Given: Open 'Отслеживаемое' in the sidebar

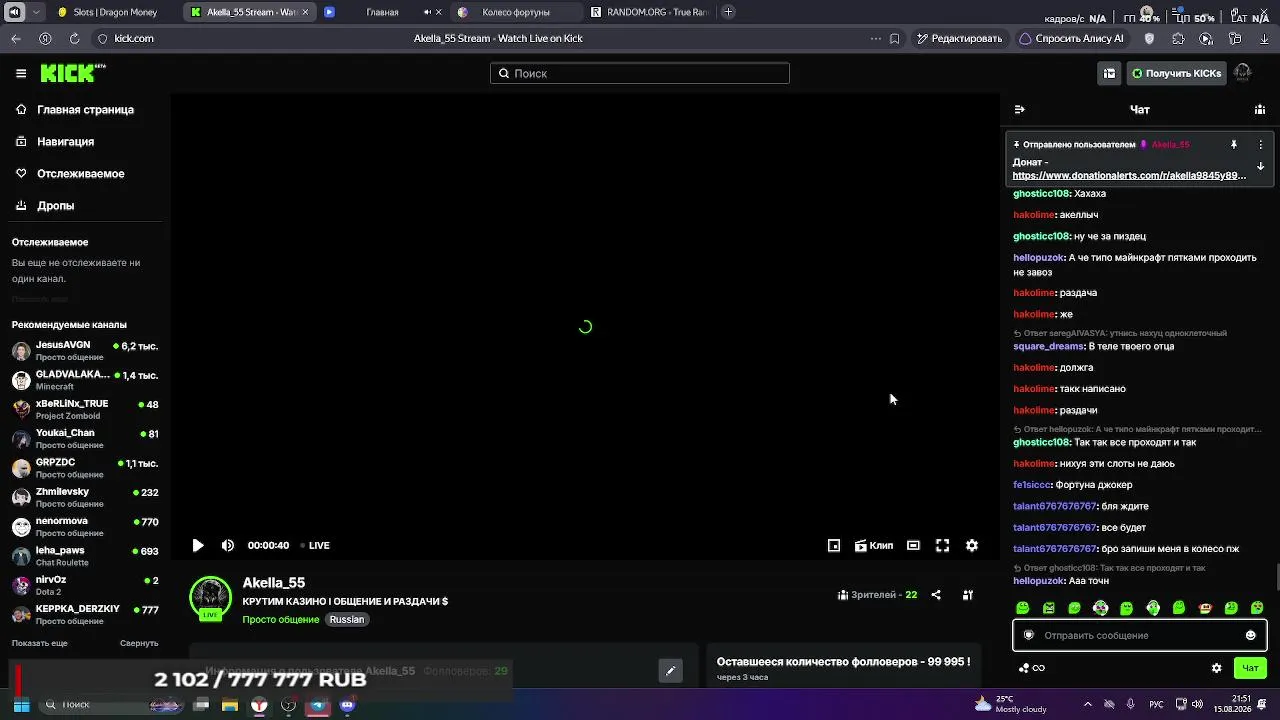Looking at the screenshot, I should point(71,174).
